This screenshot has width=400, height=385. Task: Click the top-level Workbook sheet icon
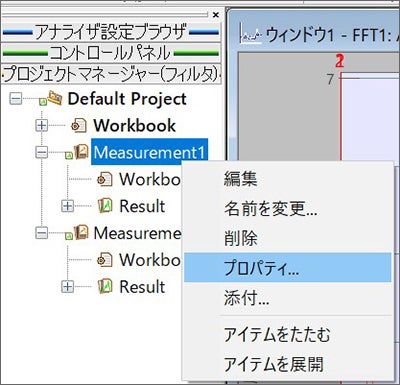(79, 126)
